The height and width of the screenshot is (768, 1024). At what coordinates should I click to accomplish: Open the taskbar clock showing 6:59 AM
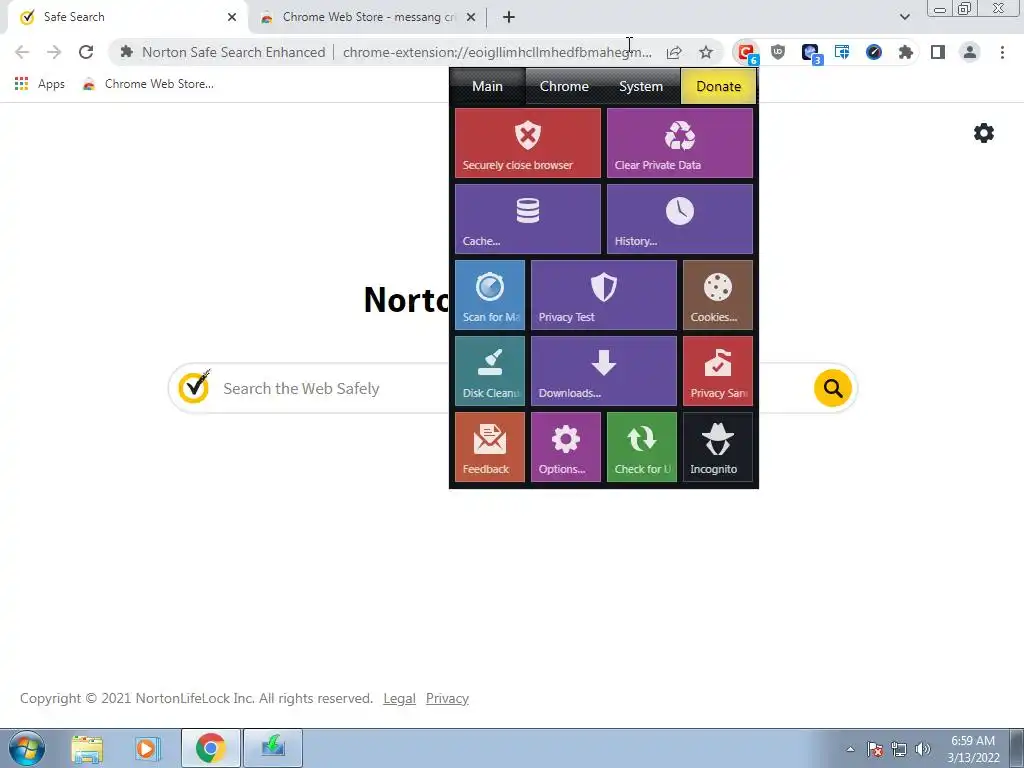[x=973, y=749]
